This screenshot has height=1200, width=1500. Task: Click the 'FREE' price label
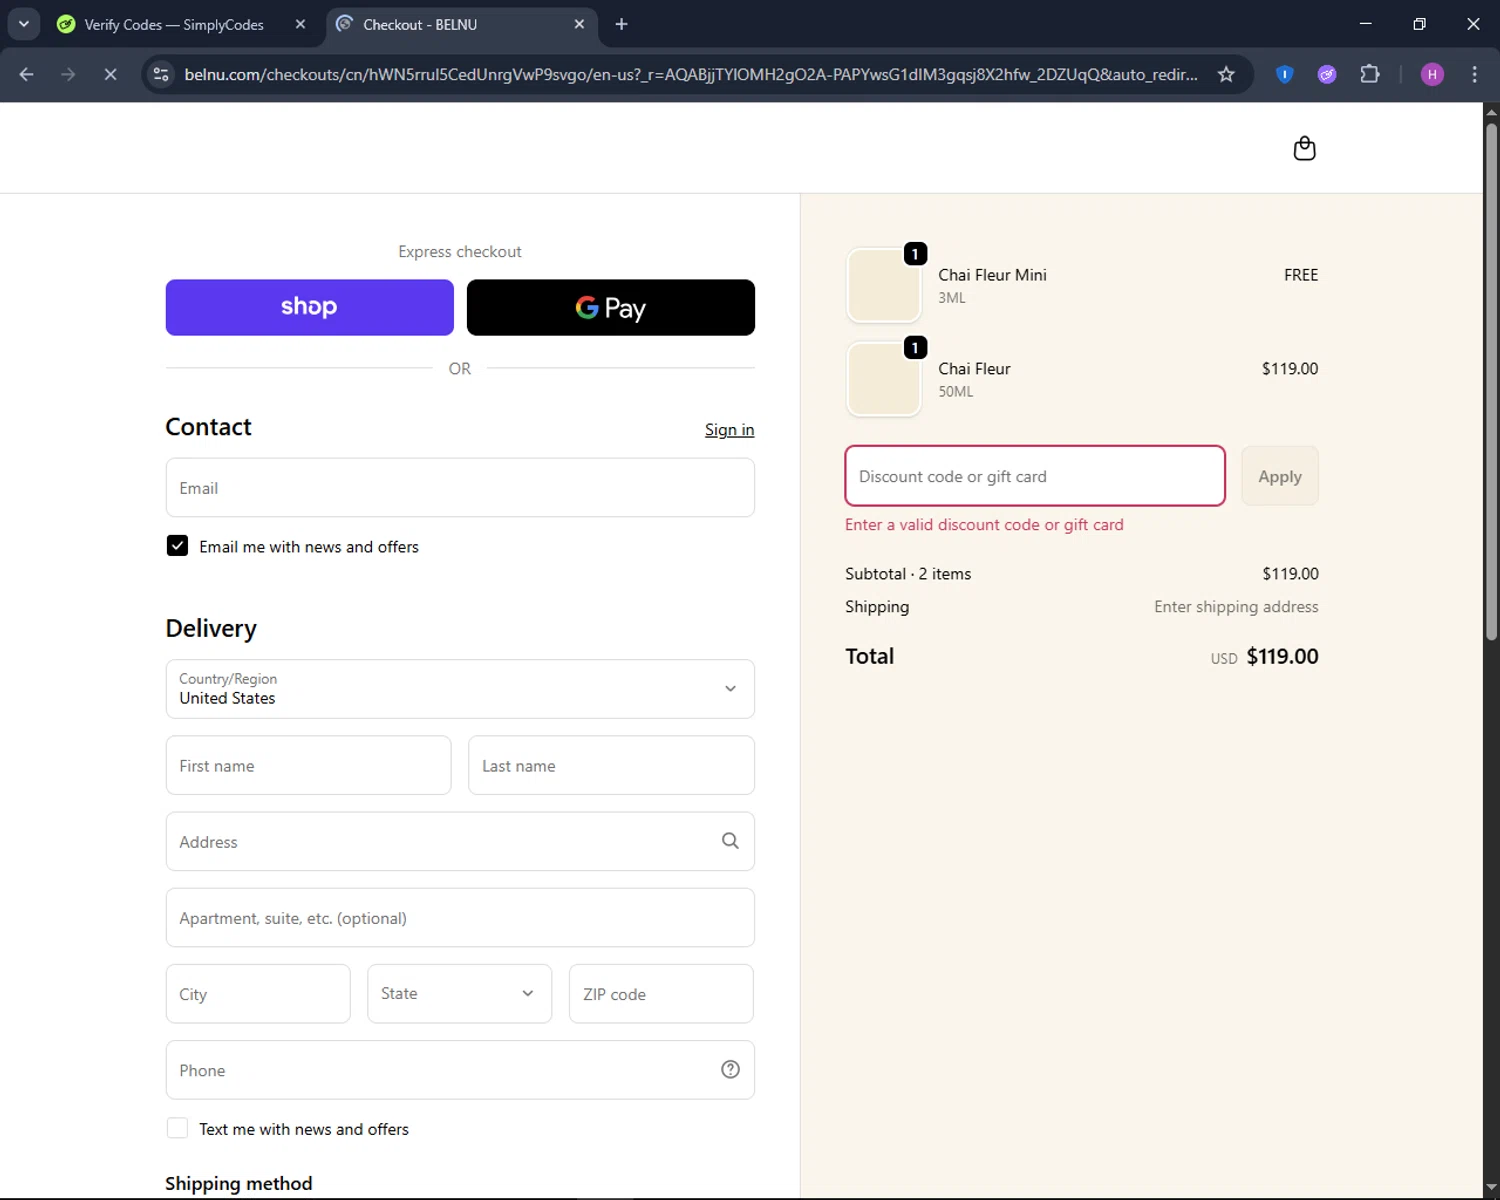pyautogui.click(x=1301, y=275)
